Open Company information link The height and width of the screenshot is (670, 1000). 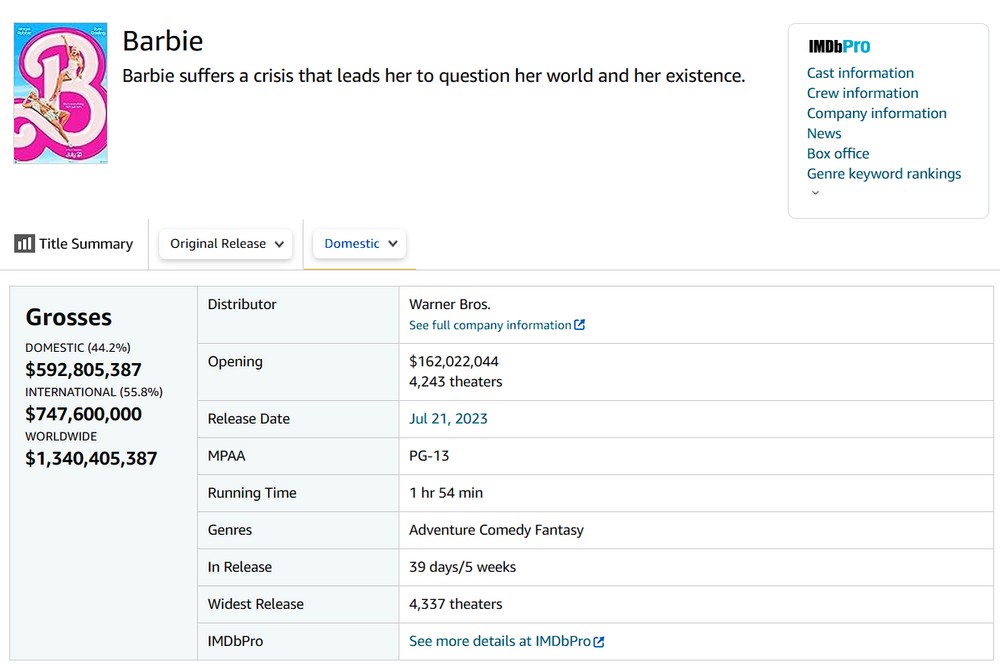pos(876,113)
